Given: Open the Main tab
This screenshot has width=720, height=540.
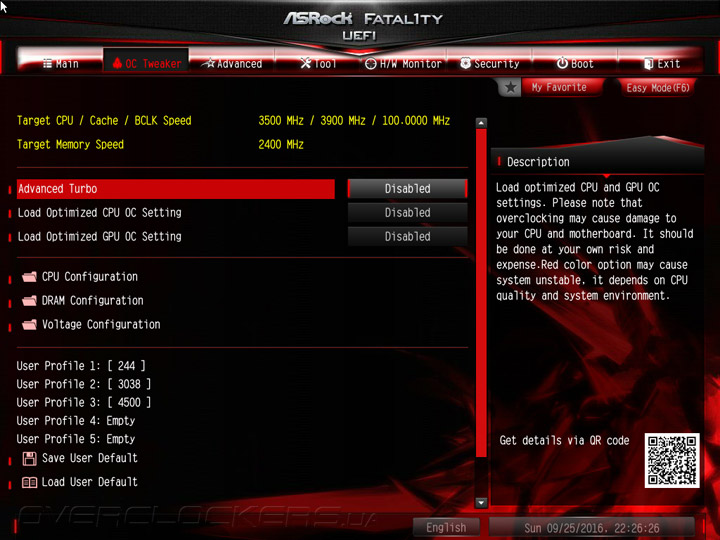Looking at the screenshot, I should (x=61, y=63).
